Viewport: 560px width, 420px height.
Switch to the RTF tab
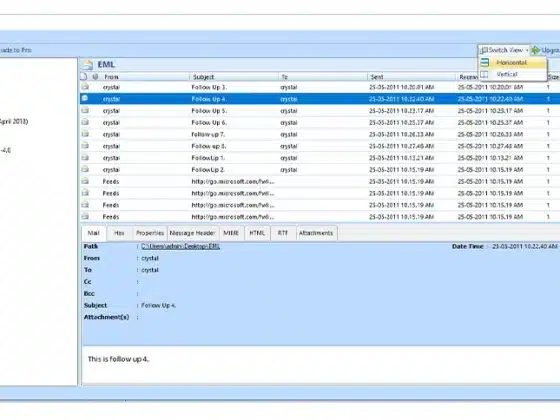(283, 233)
